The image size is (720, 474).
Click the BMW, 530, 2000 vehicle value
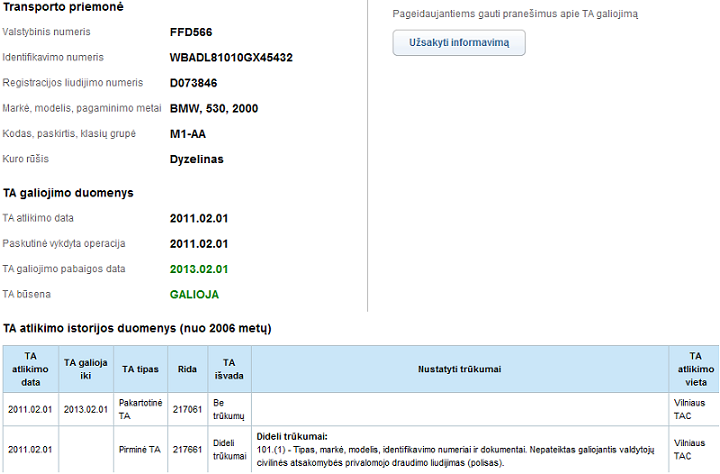pyautogui.click(x=214, y=108)
